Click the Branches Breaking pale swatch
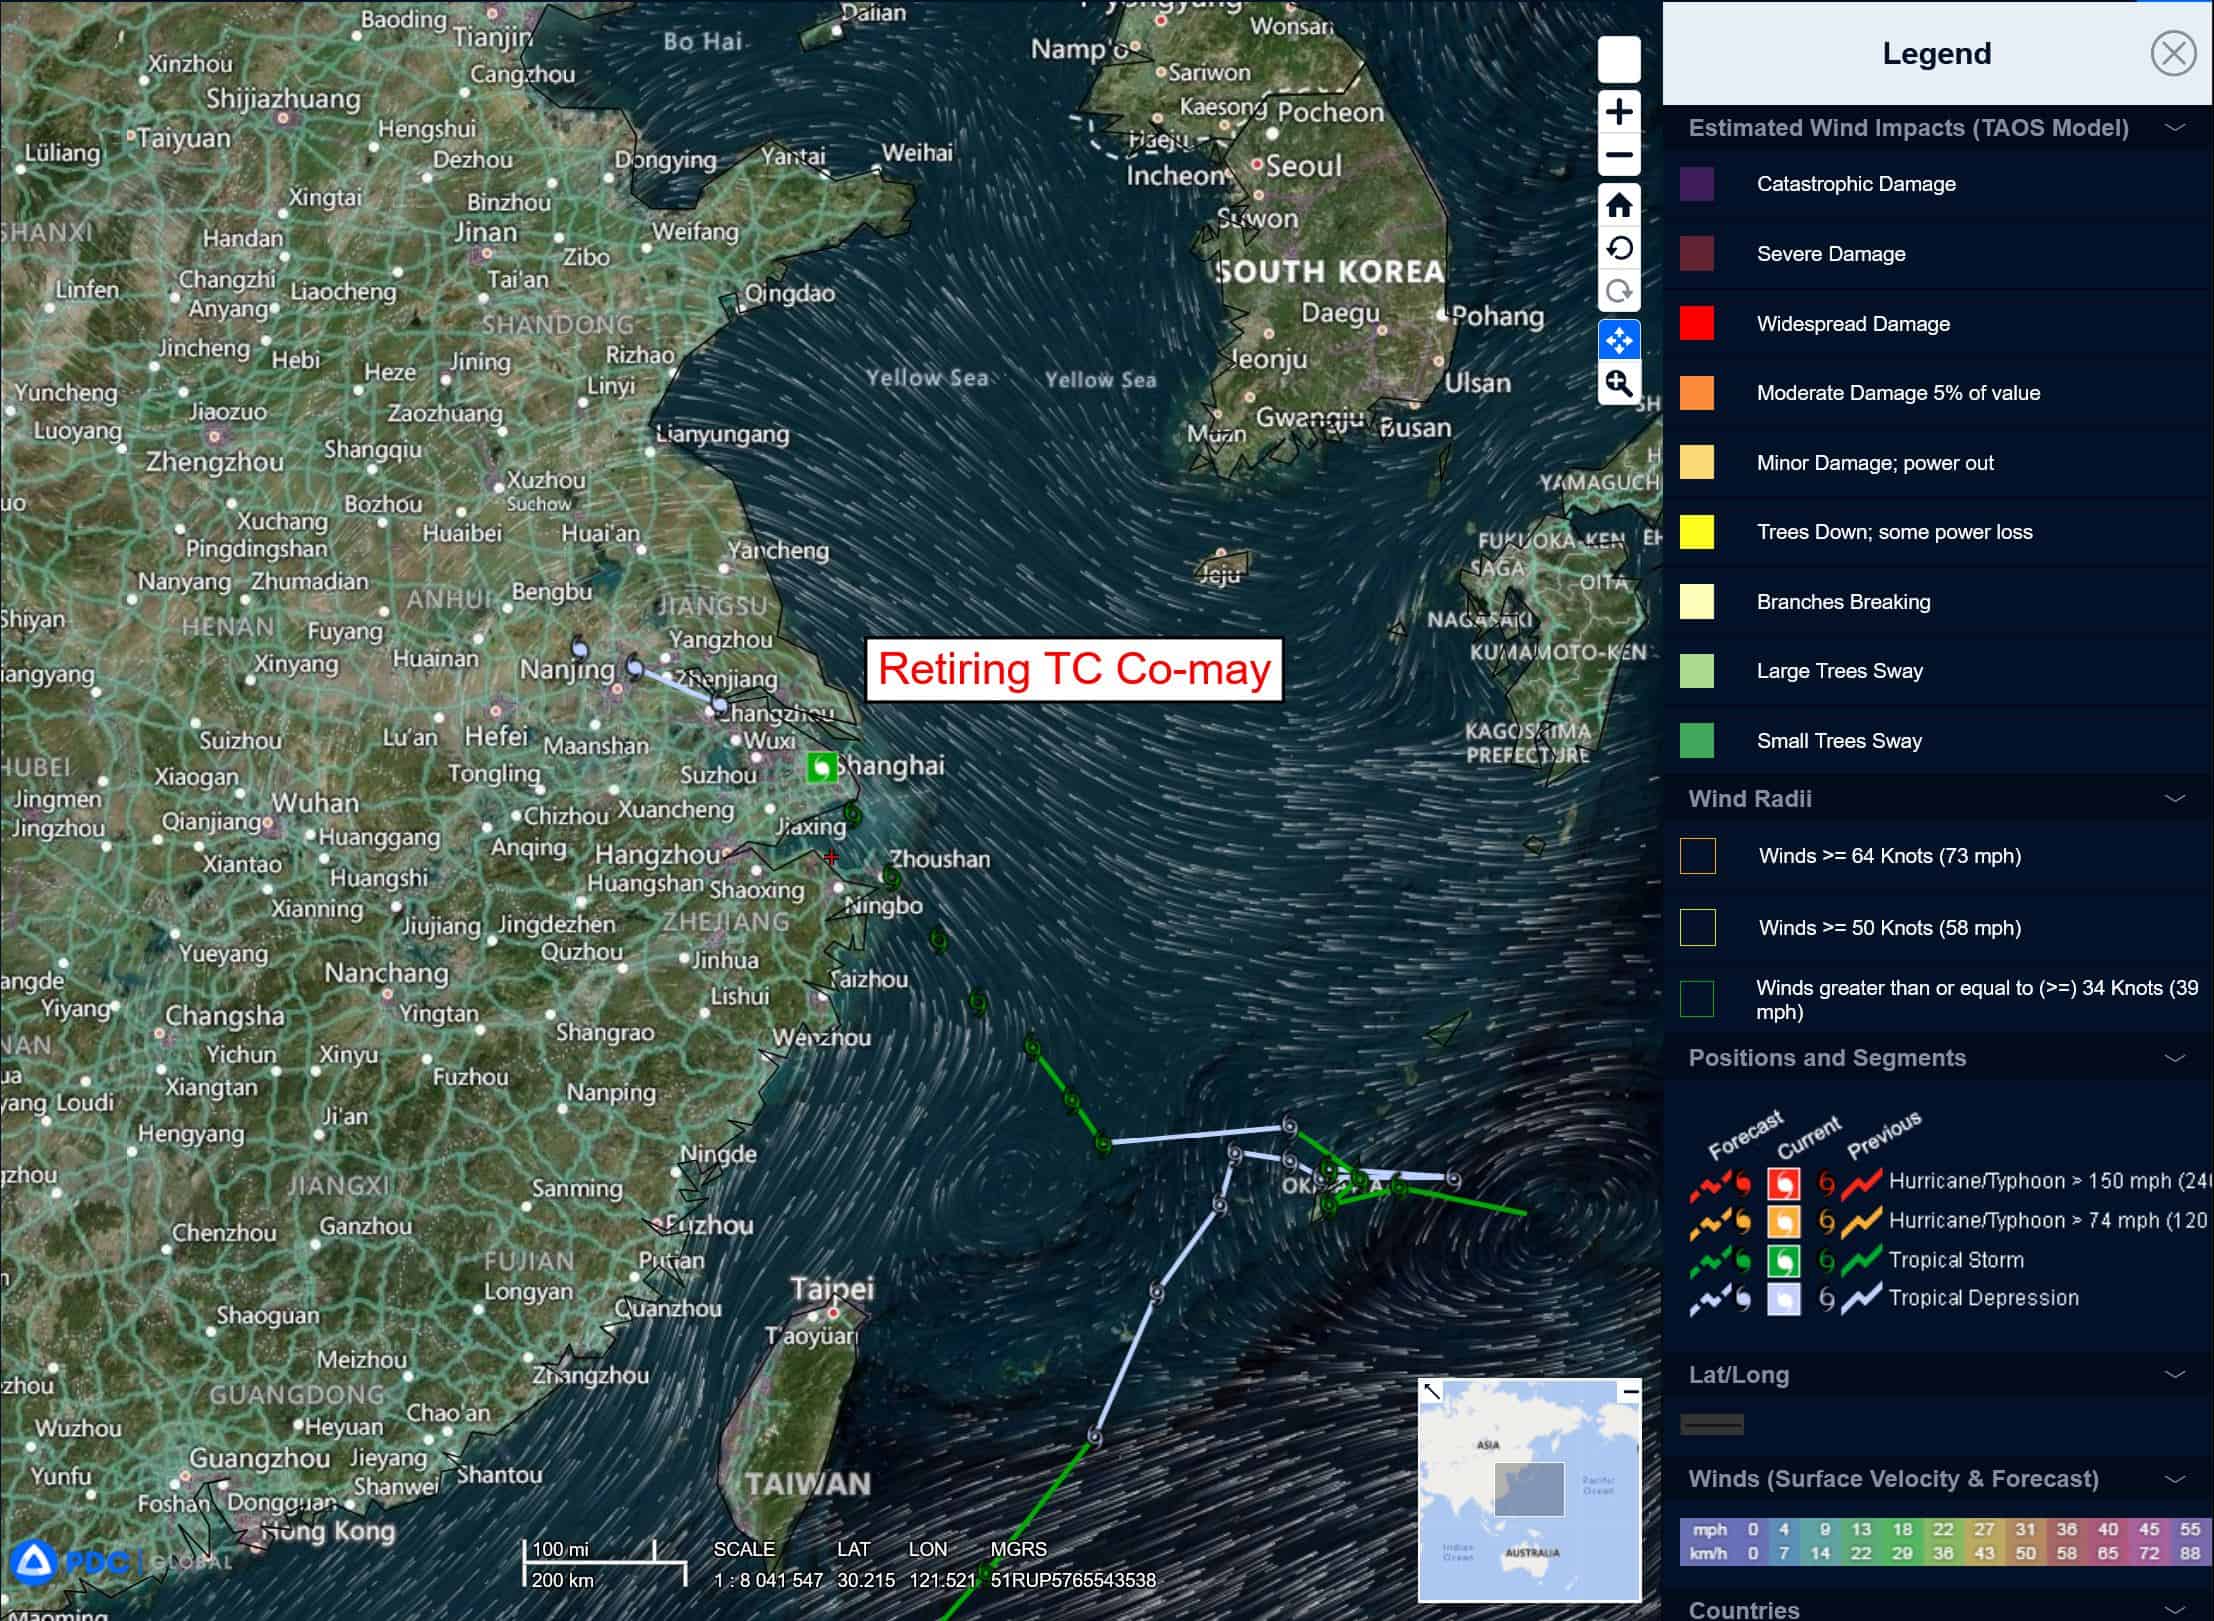Screen dimensions: 2214x1621 click(x=1697, y=602)
